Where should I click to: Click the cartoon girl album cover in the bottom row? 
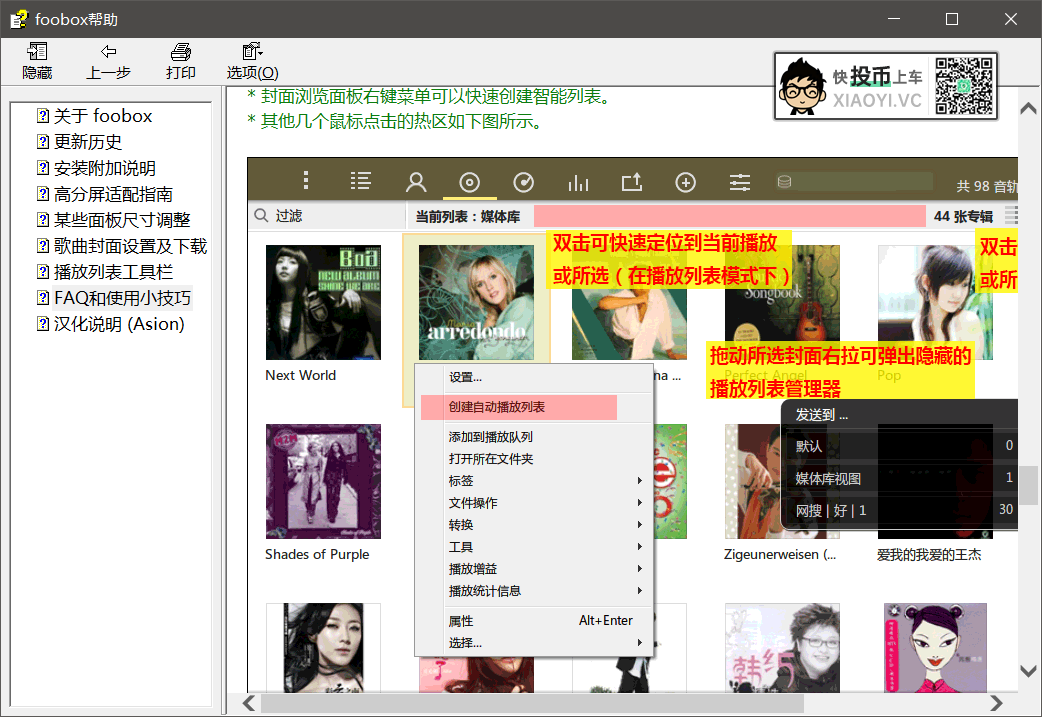point(935,648)
